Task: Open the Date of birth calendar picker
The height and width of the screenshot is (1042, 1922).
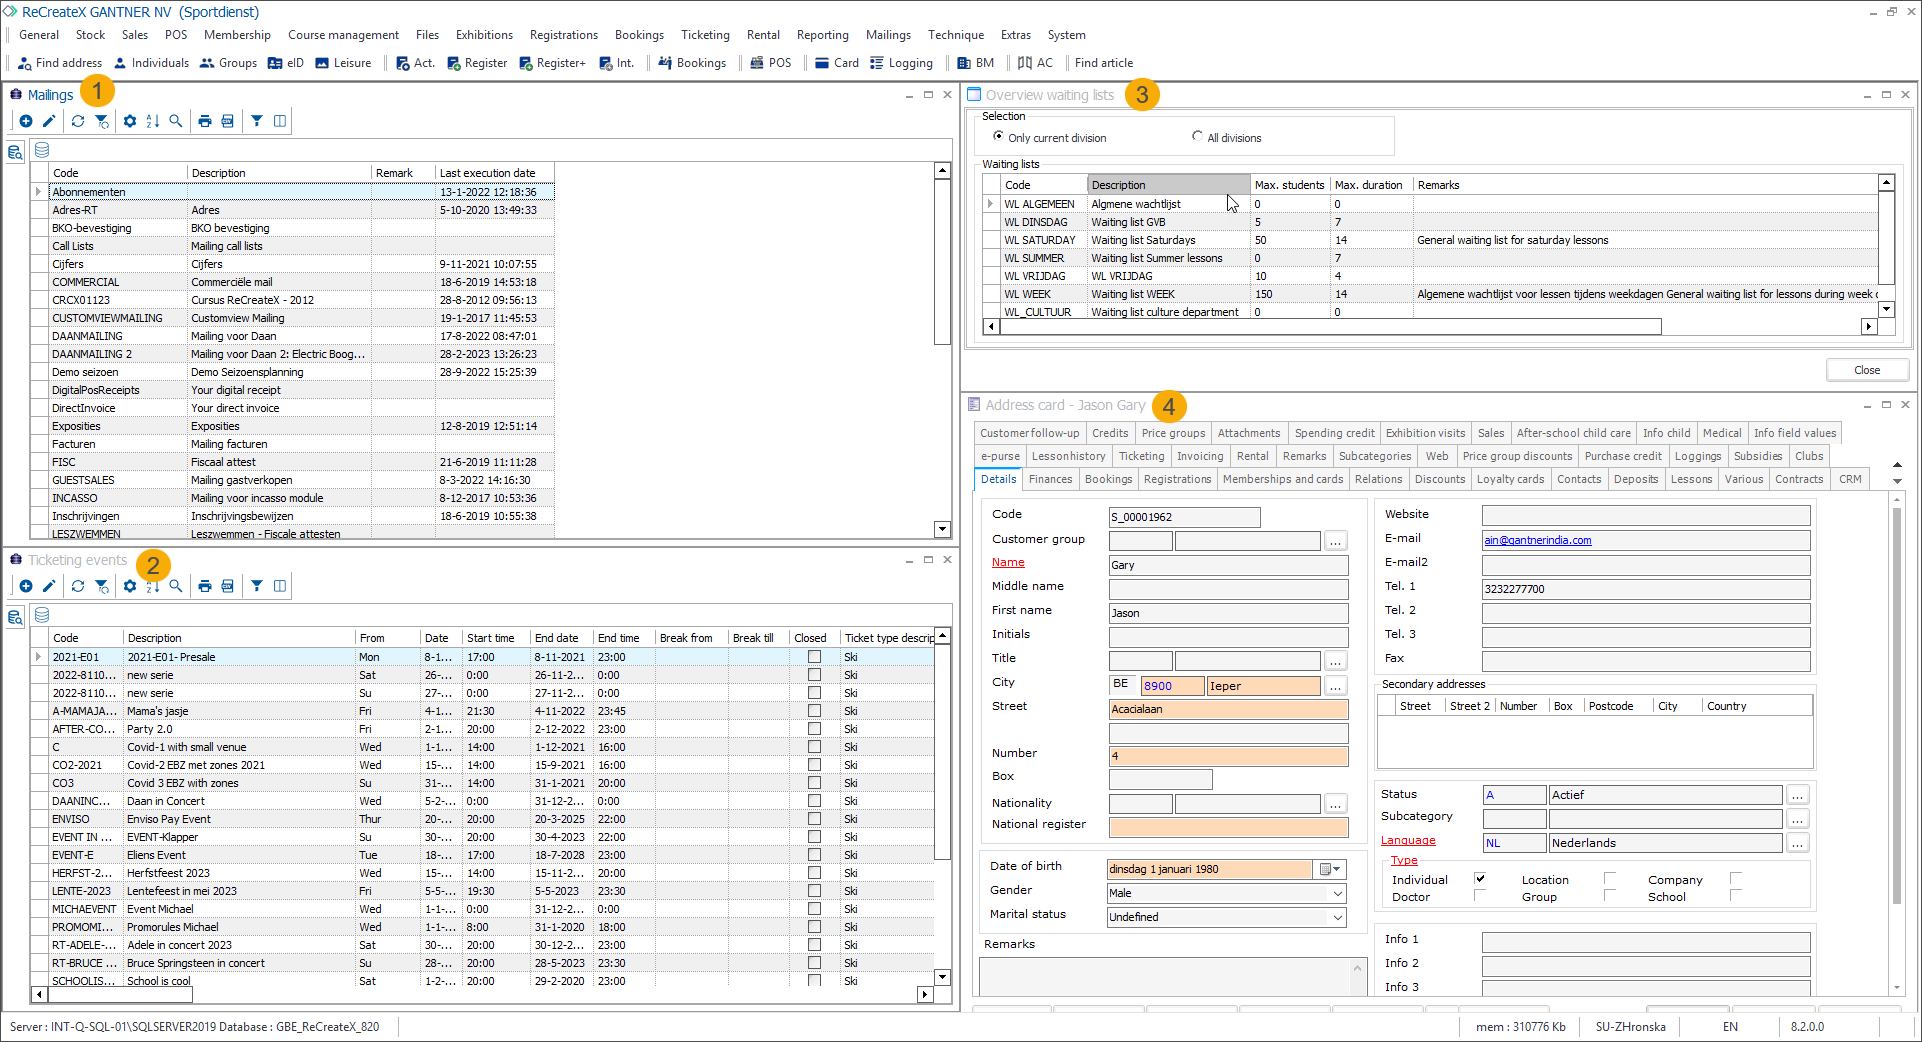Action: tap(1330, 869)
